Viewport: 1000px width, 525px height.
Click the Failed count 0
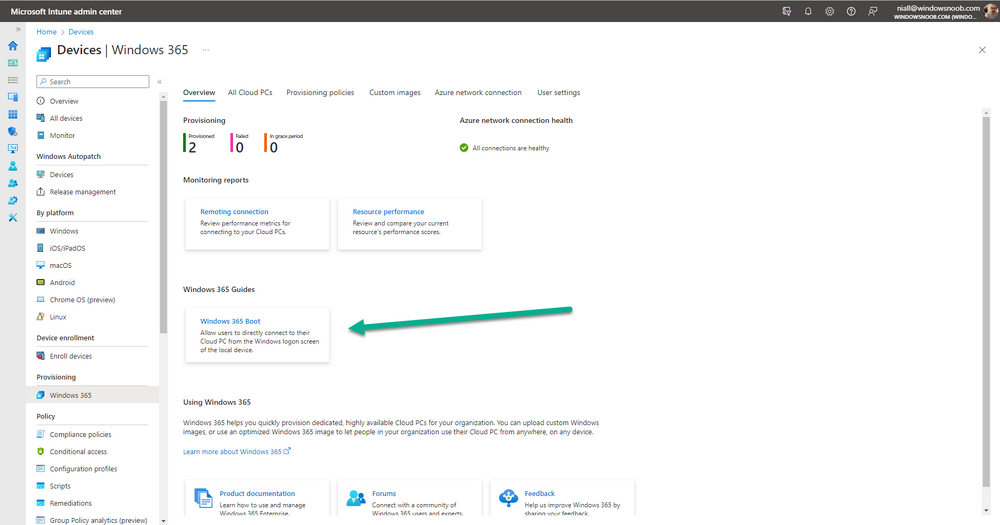pos(240,147)
